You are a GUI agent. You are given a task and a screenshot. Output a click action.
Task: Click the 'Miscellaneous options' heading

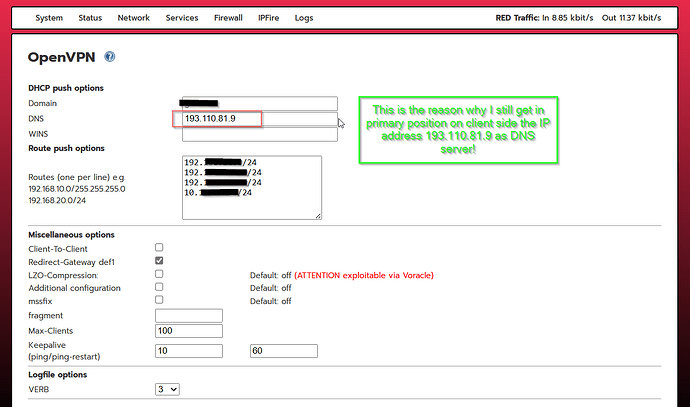tap(71, 235)
